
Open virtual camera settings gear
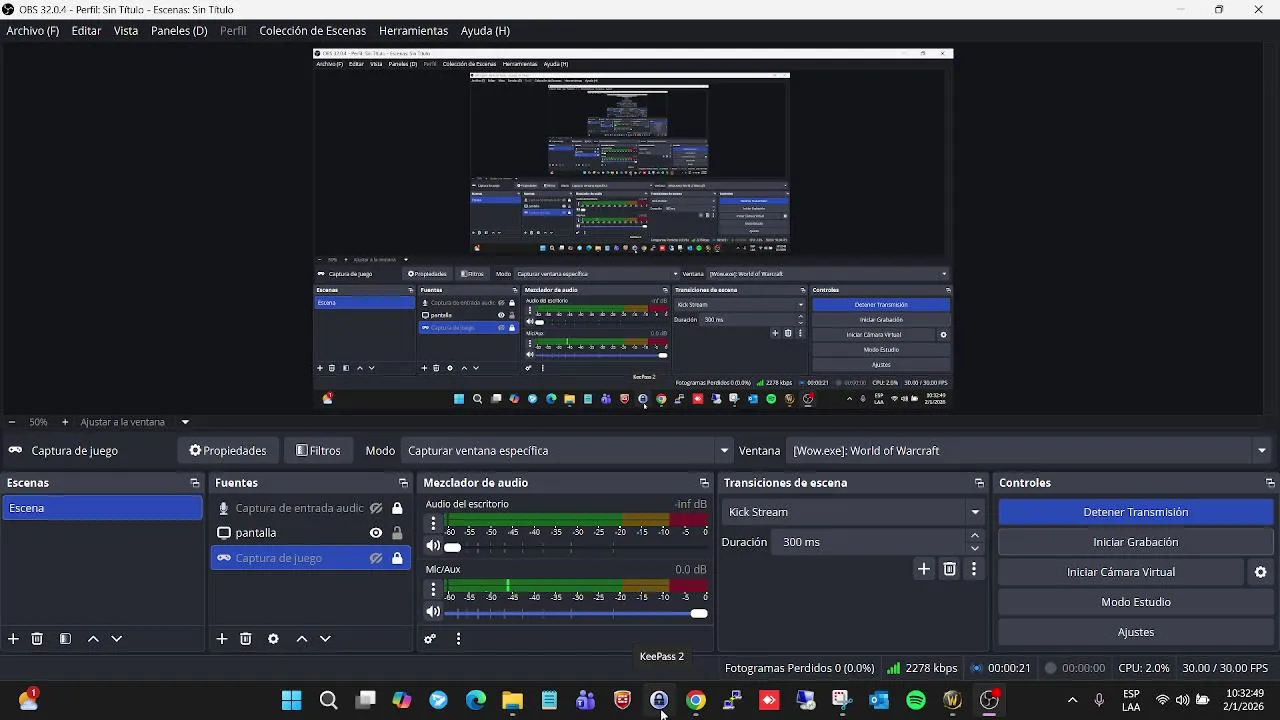(1261, 572)
